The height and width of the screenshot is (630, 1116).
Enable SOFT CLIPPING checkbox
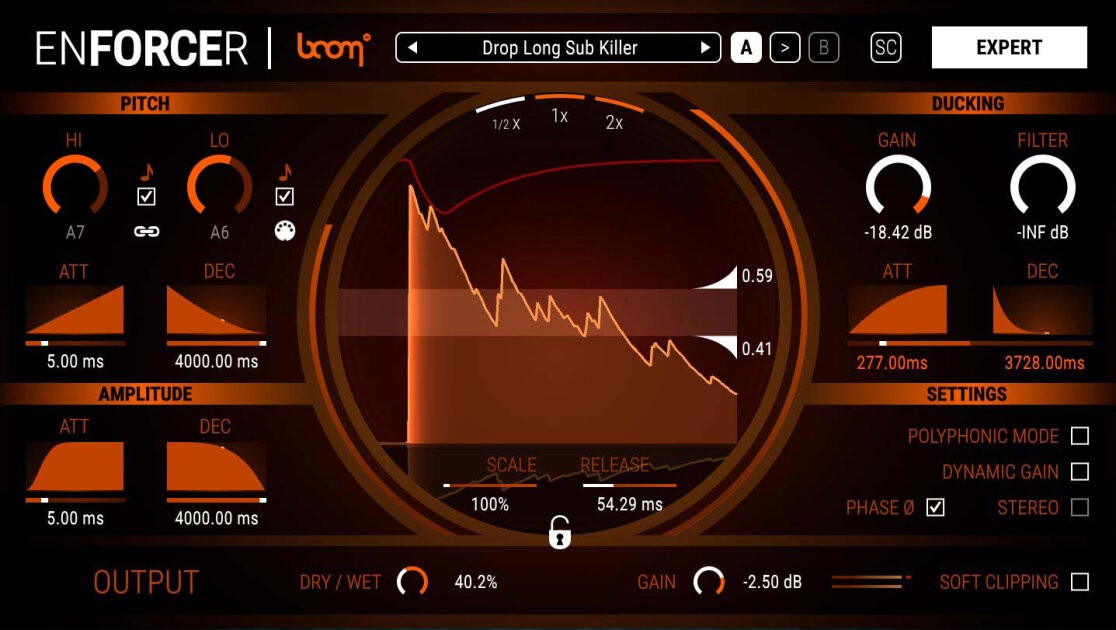click(x=1080, y=582)
